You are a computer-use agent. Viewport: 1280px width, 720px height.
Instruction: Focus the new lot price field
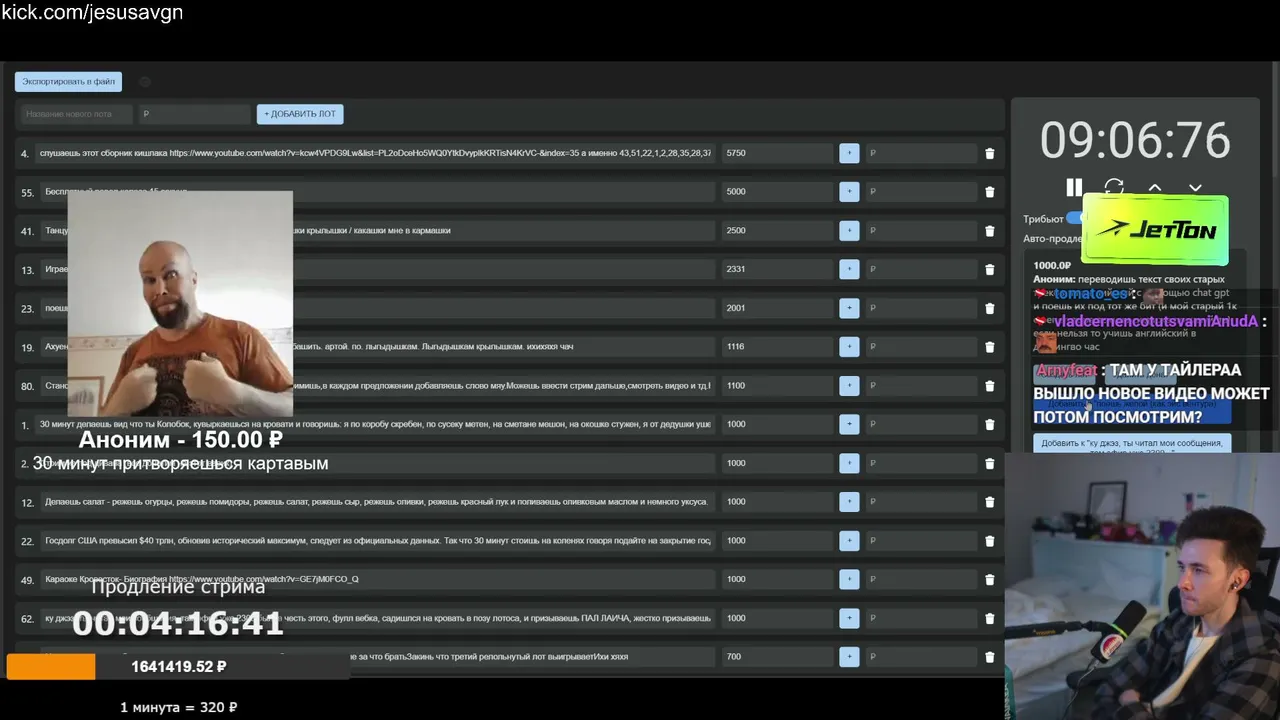click(194, 114)
